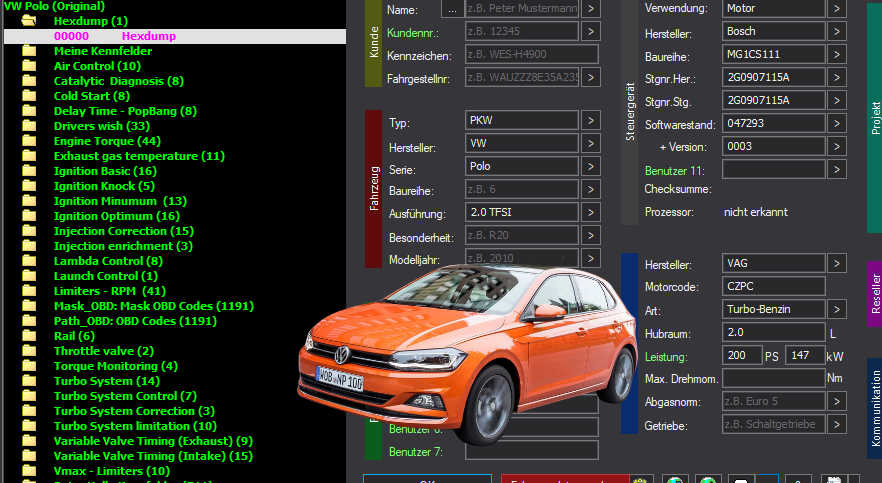This screenshot has width=882, height=483.
Task: Open the arrow menu beside Ausführung 2.0 TFSI
Action: (591, 213)
